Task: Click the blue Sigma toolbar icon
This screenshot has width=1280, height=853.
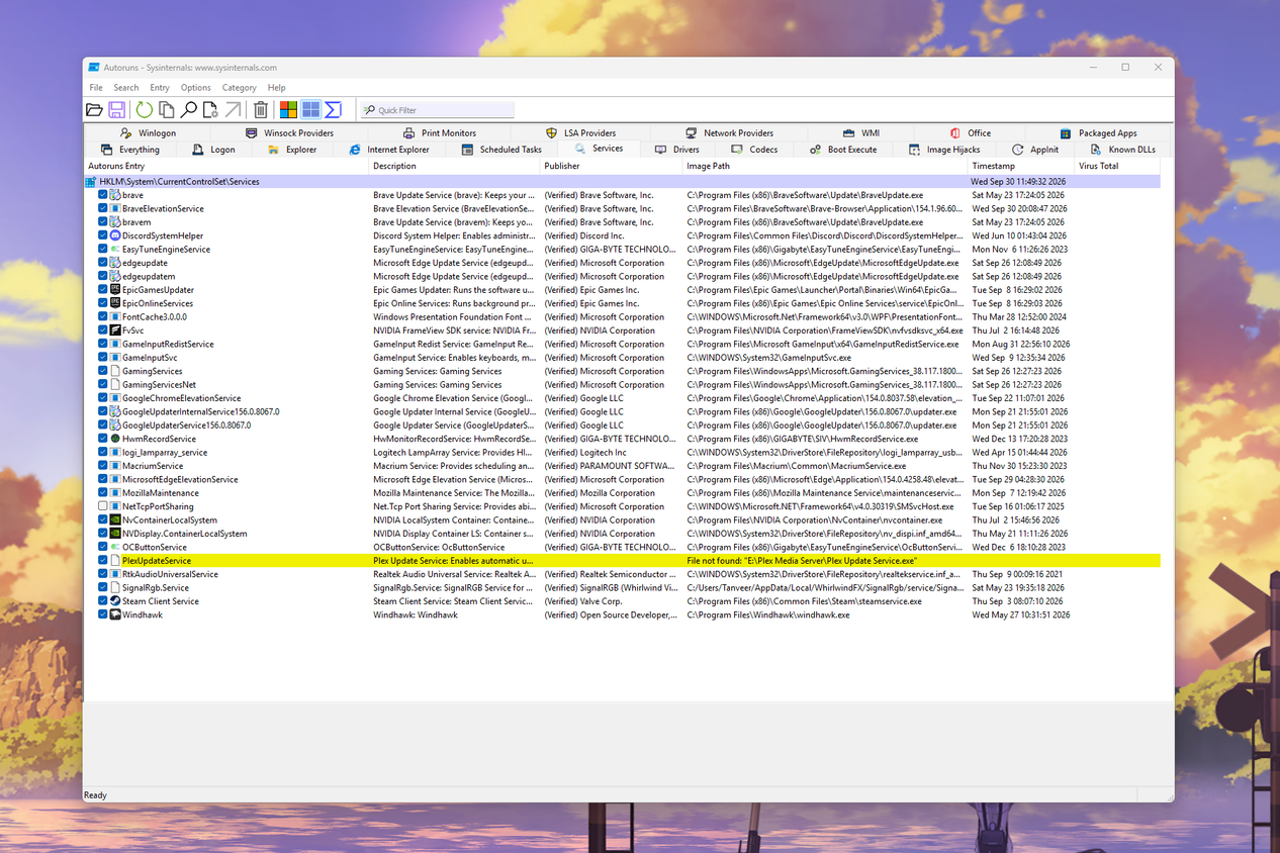Action: tap(333, 109)
